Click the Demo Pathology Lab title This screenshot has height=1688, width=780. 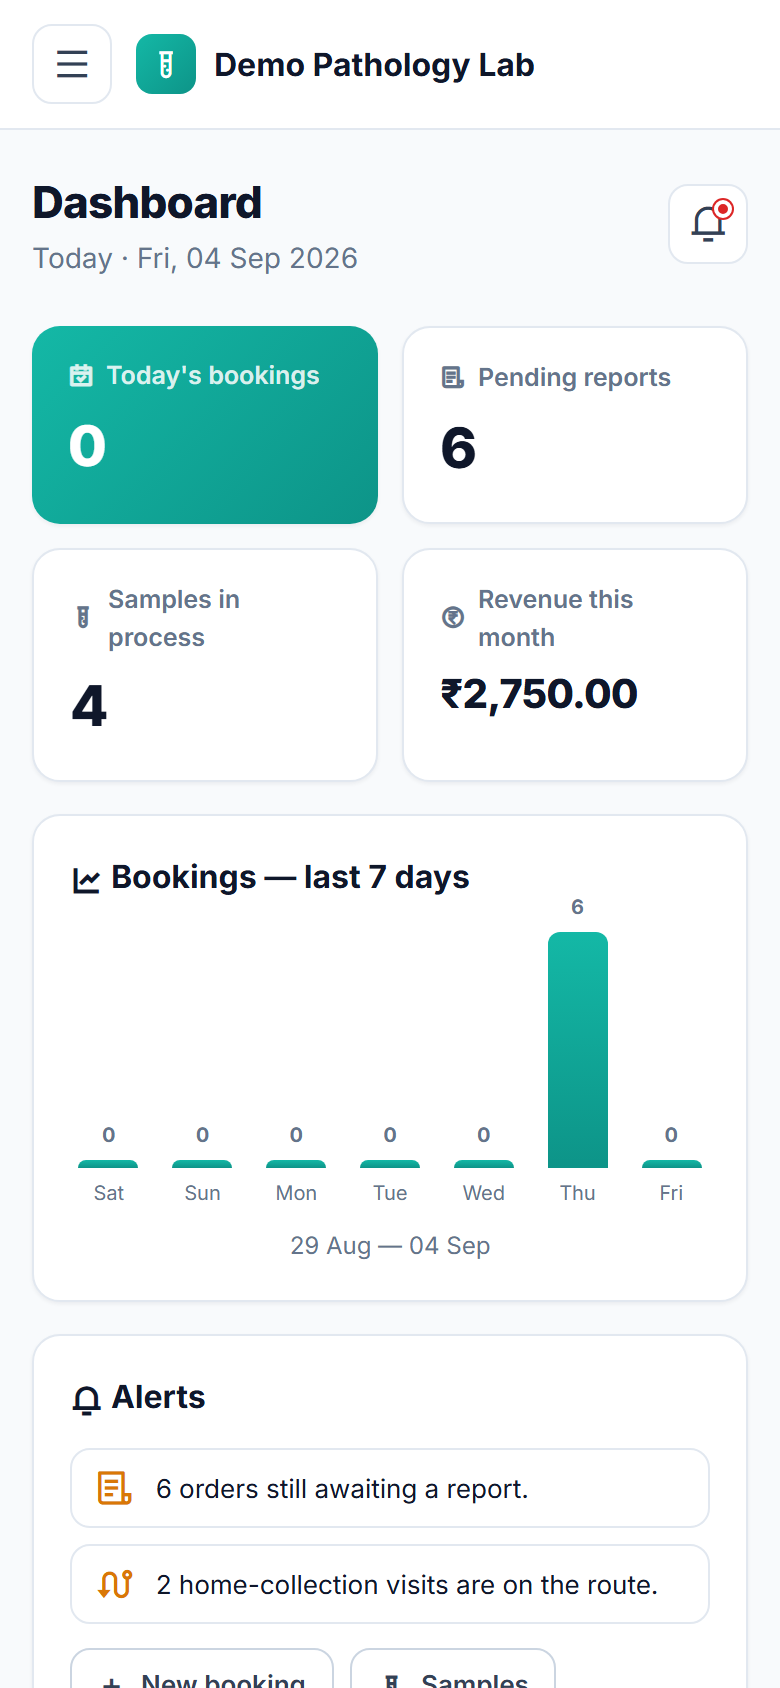374,65
